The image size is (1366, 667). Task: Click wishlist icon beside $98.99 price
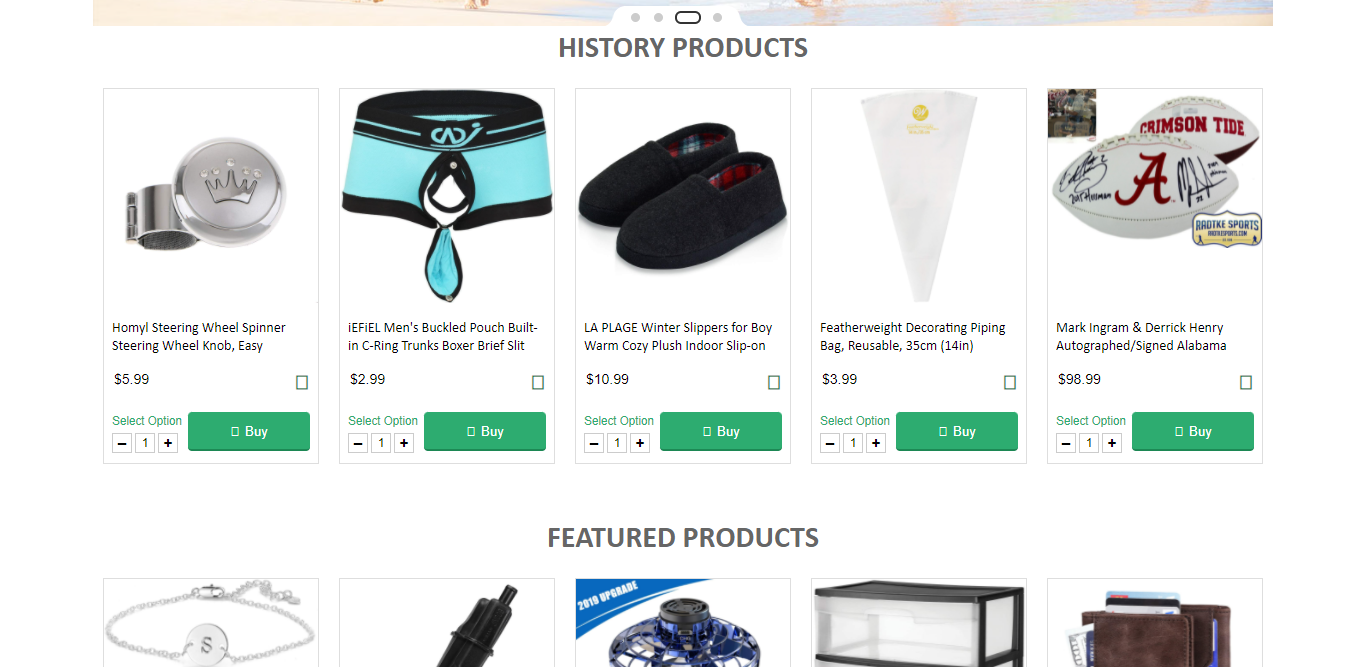pos(1246,382)
